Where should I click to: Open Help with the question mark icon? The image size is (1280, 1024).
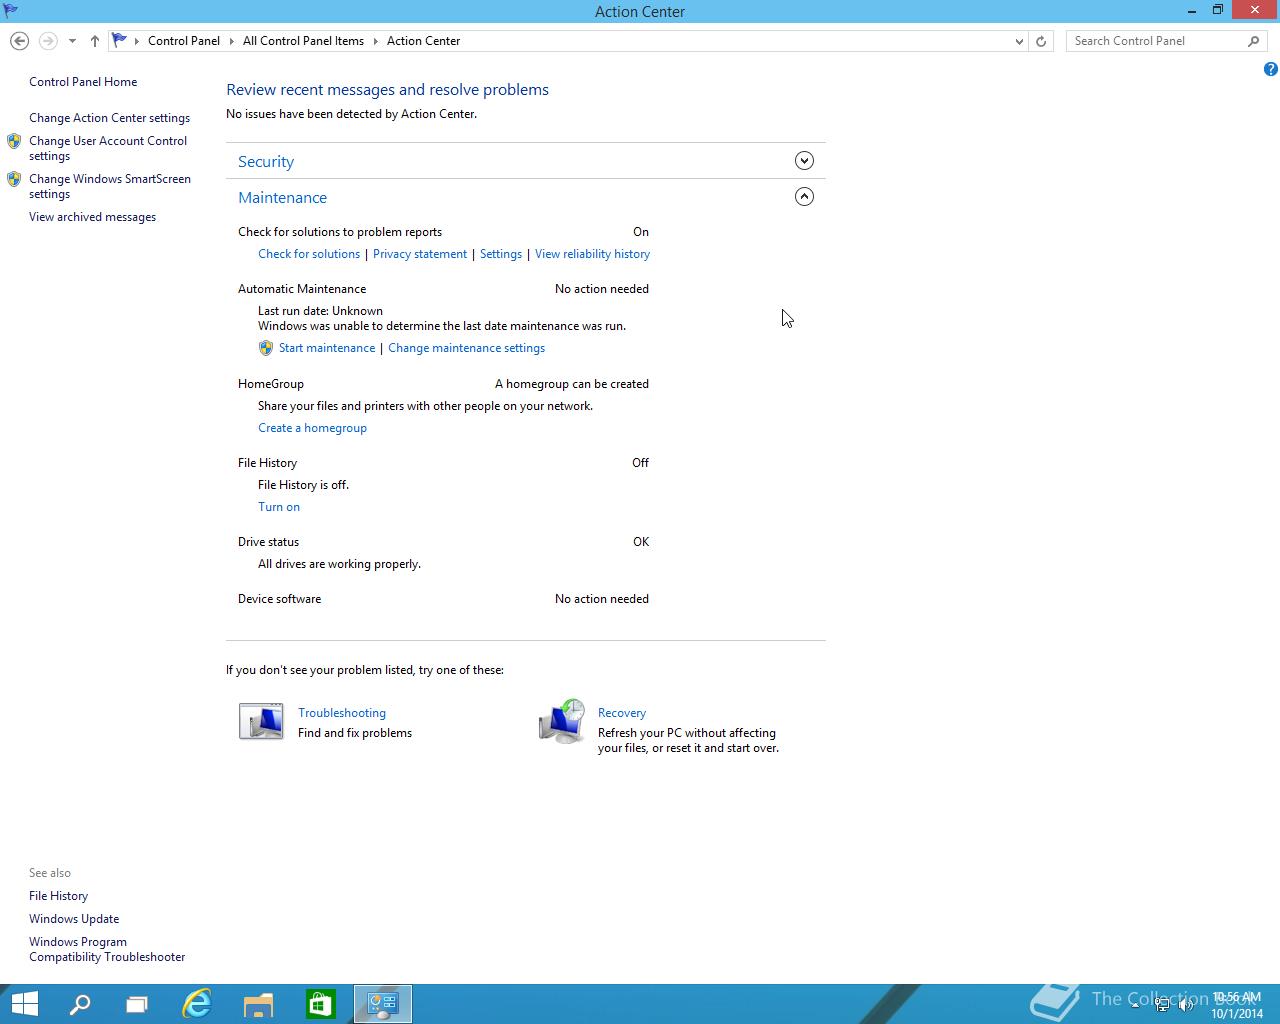pyautogui.click(x=1270, y=69)
